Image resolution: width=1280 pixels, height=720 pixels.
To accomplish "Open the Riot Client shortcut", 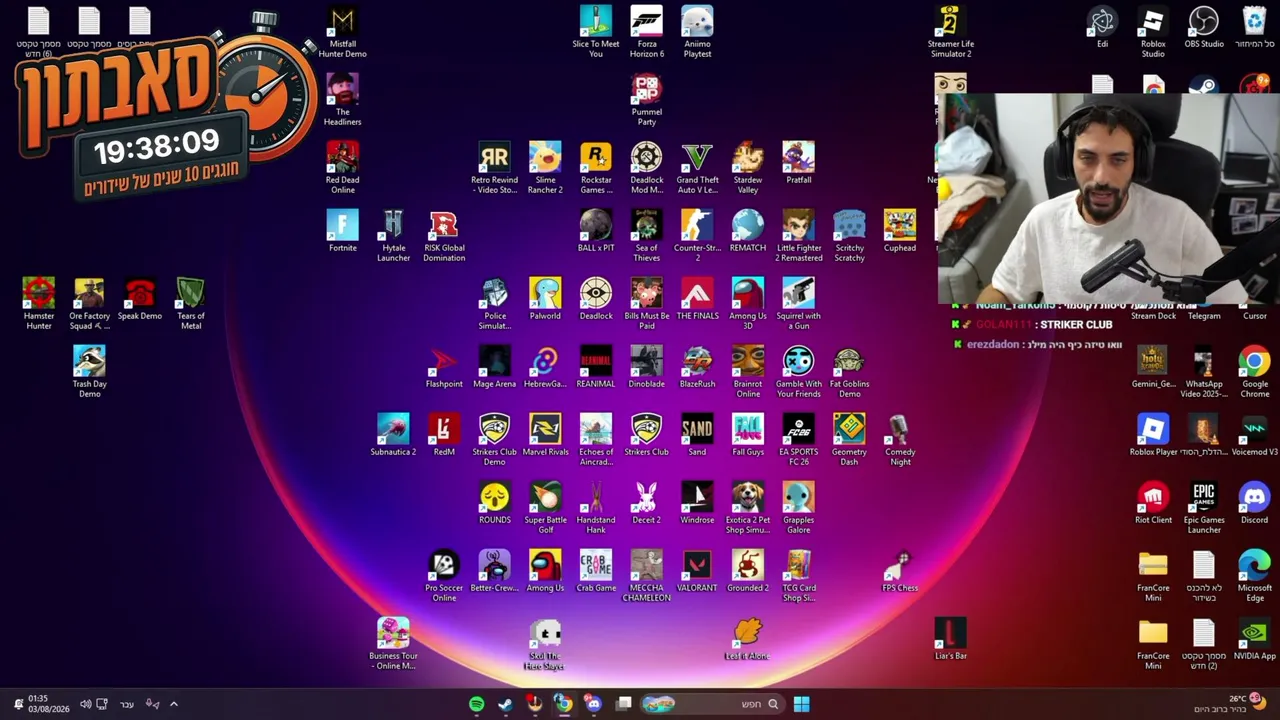I will point(1153,504).
